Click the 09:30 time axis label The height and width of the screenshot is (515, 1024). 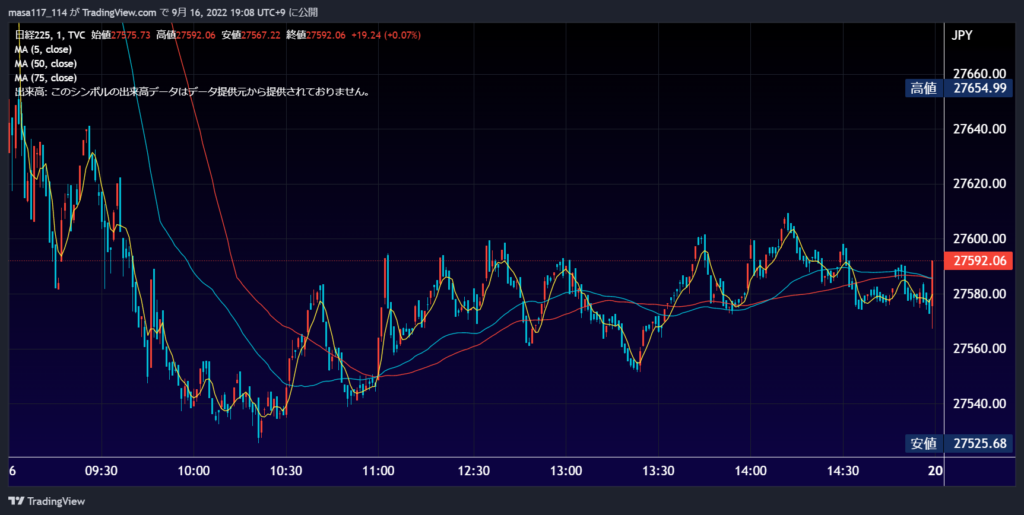101,471
